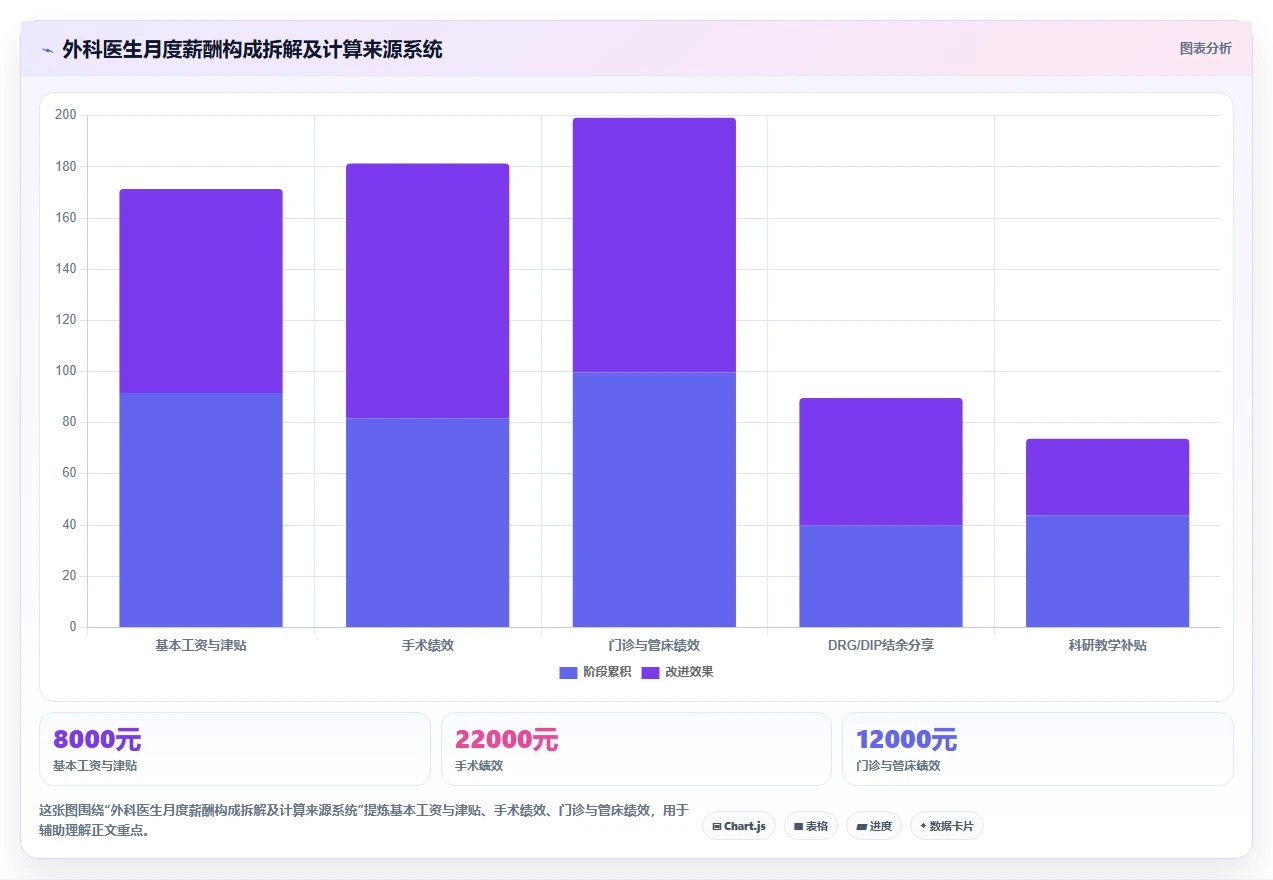
Task: Click x-axis label 基本工资与津贴
Action: [201, 645]
